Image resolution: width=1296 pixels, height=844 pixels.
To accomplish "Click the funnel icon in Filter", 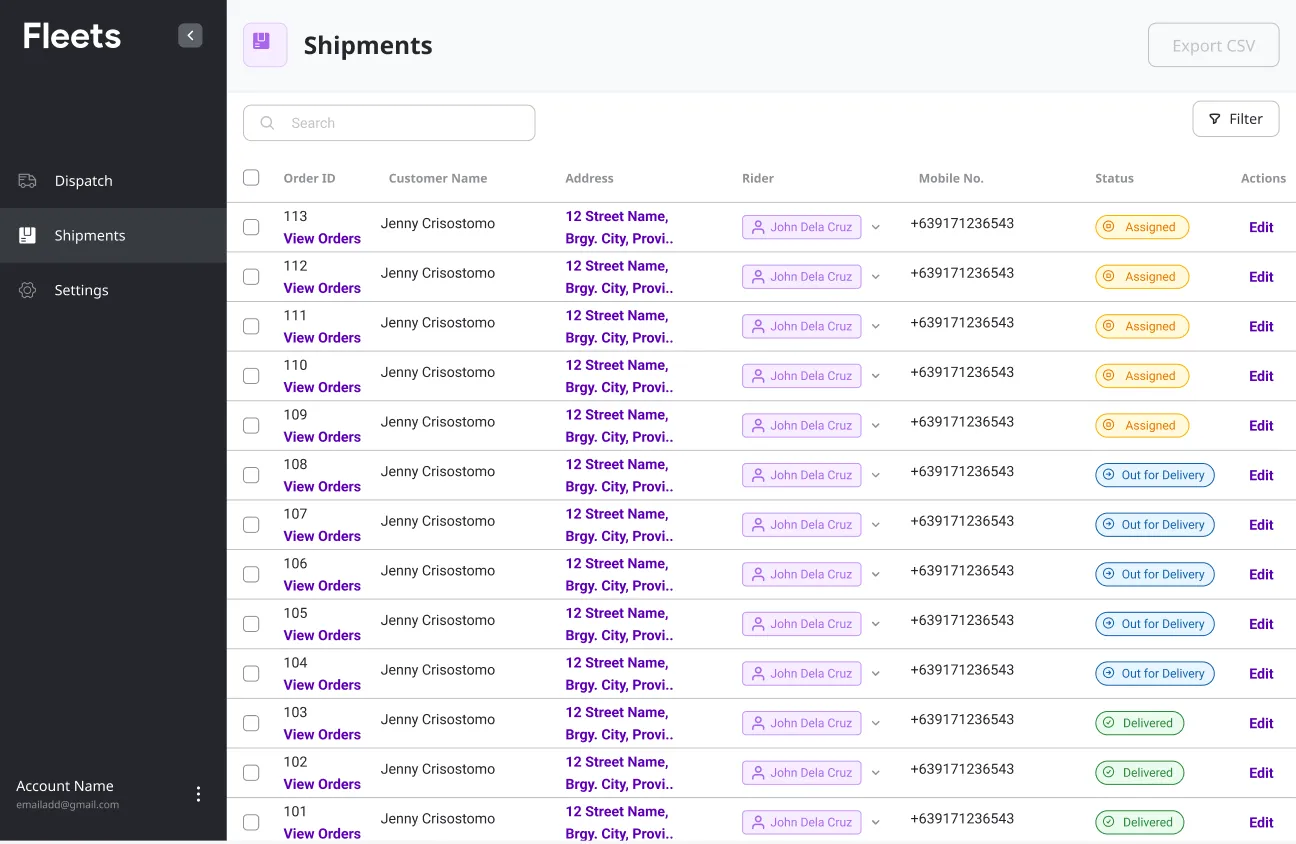I will click(x=1214, y=119).
